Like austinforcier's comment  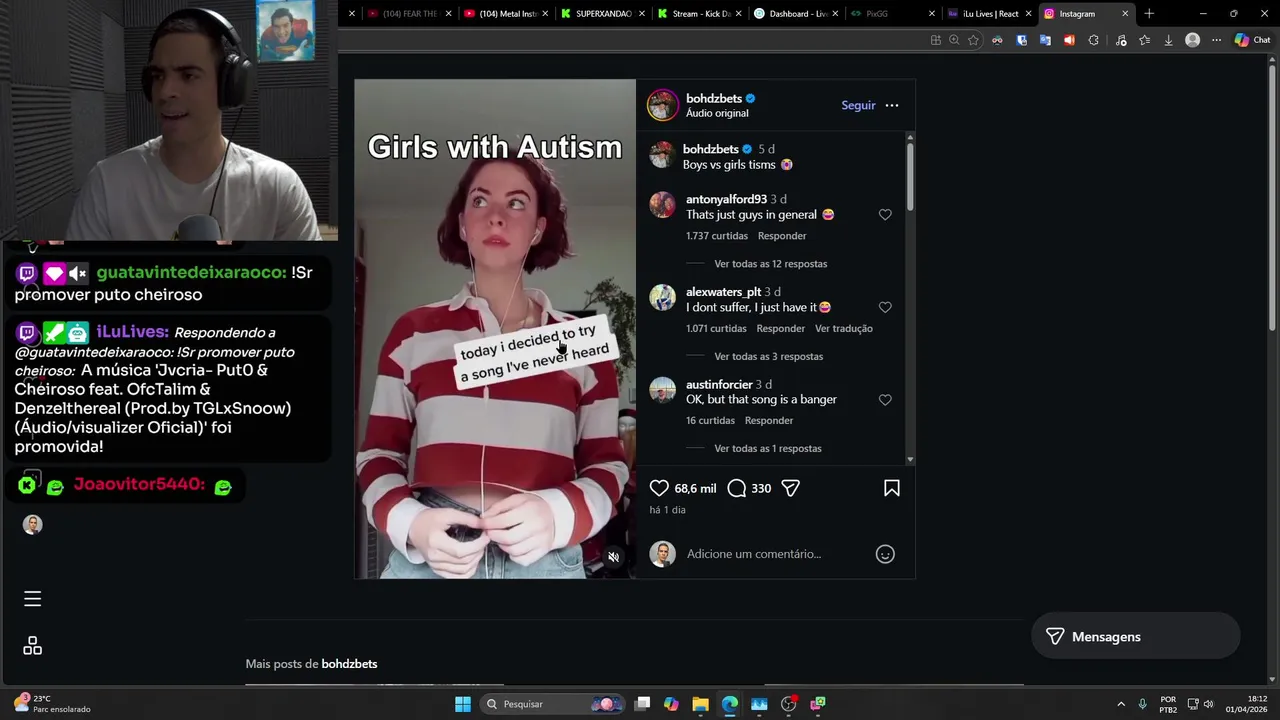(x=885, y=400)
